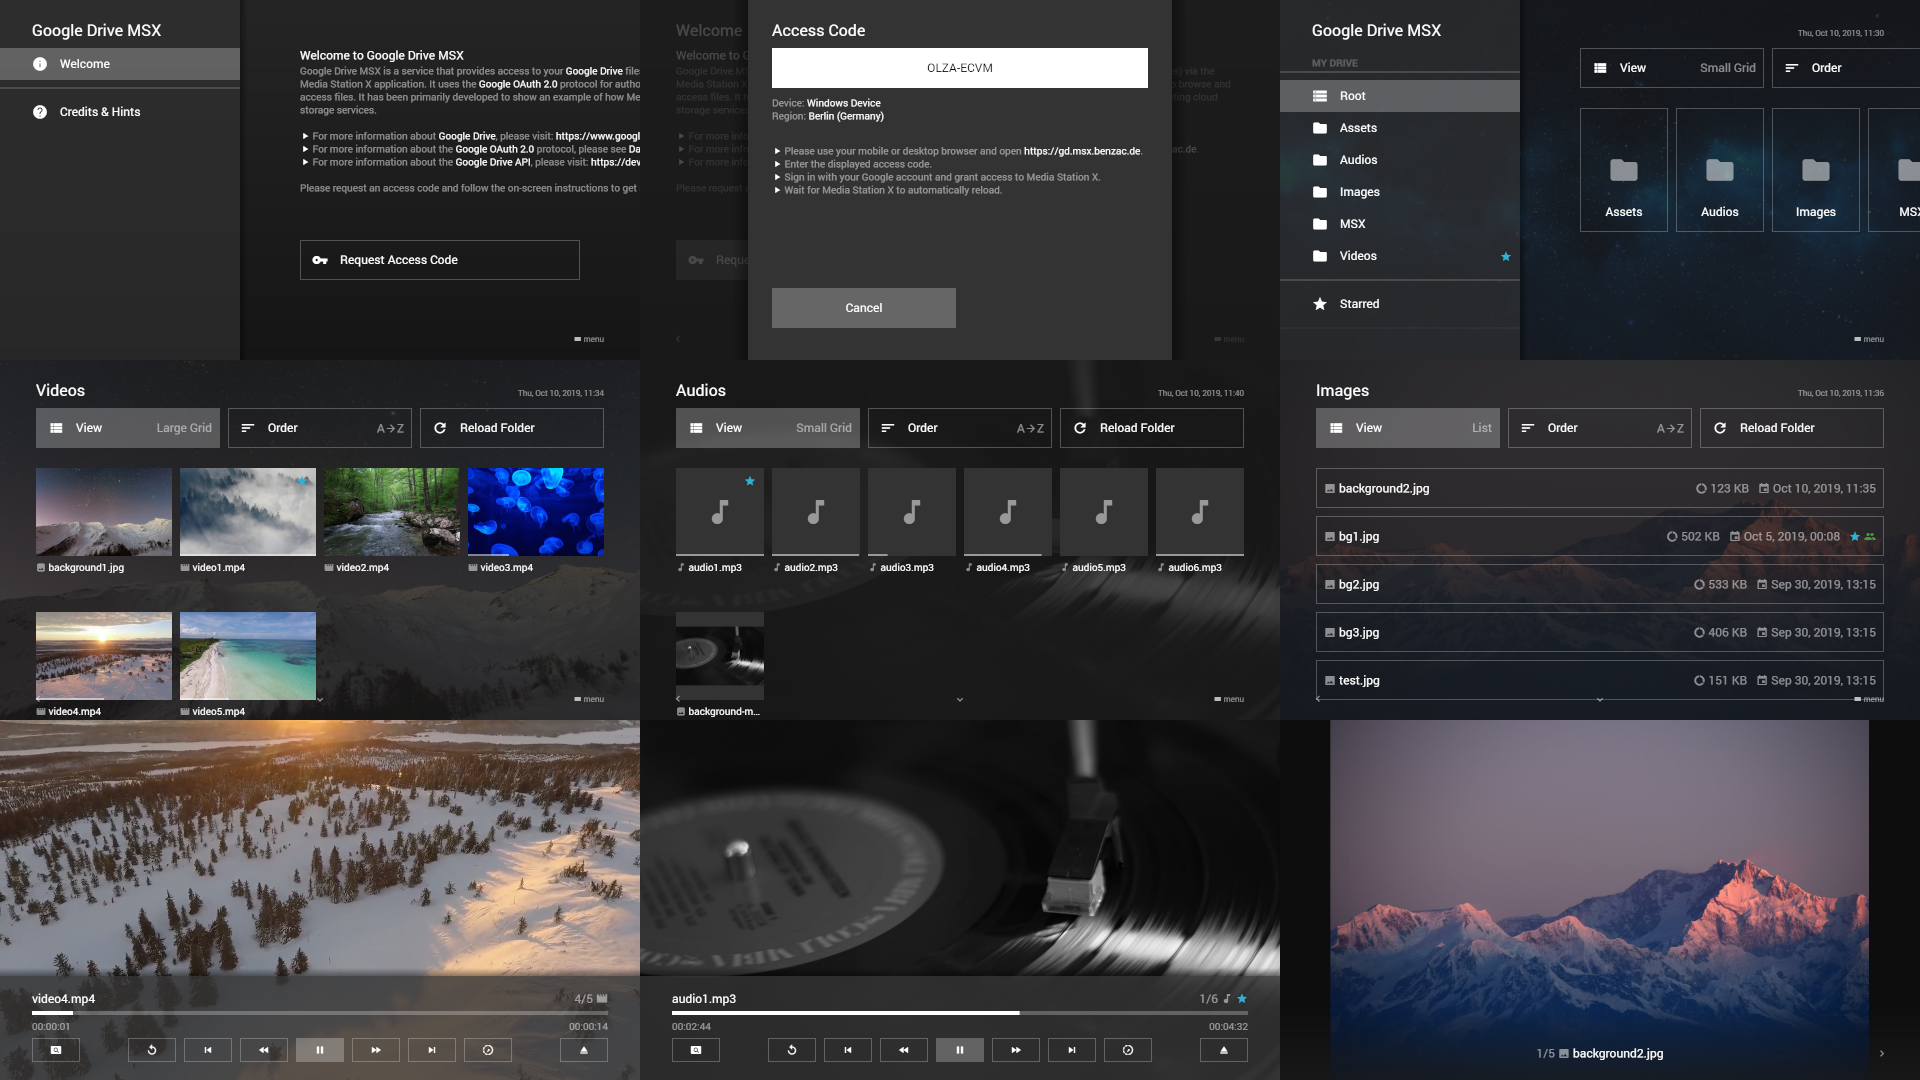Click the Assets folder icon in sidebar
Viewport: 1920px width, 1080px height.
coord(1320,128)
